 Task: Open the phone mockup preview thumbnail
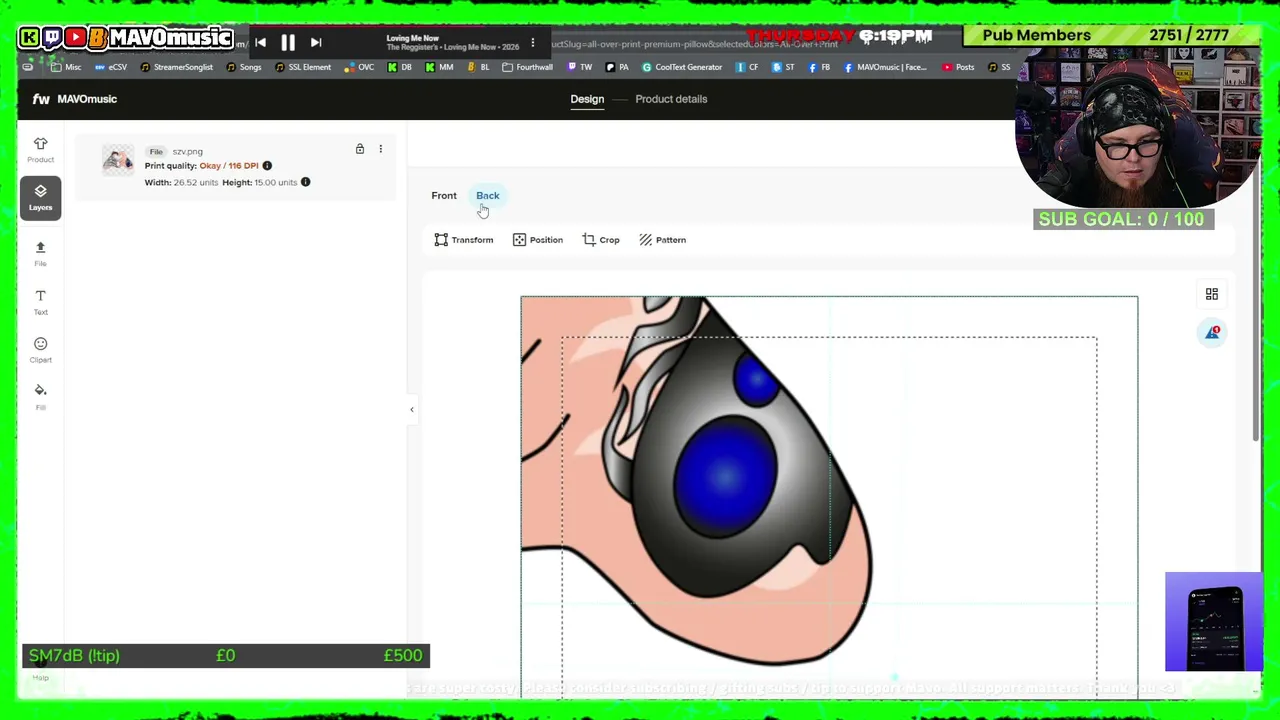(1214, 622)
